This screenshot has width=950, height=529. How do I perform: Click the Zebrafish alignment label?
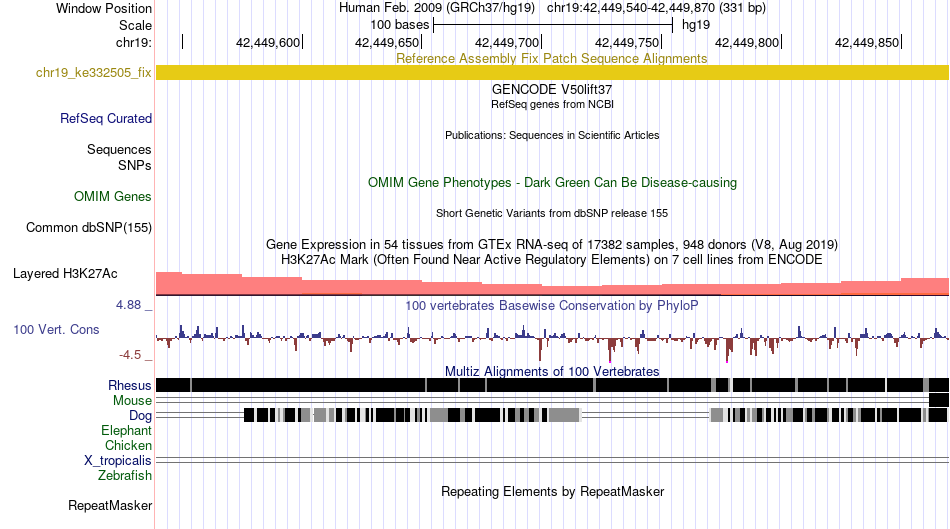click(x=125, y=475)
